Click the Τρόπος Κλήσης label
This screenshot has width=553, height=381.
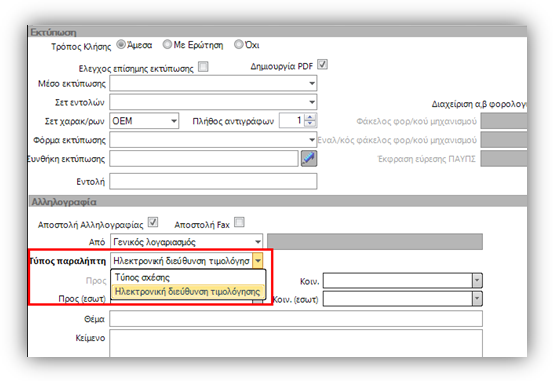(x=81, y=47)
